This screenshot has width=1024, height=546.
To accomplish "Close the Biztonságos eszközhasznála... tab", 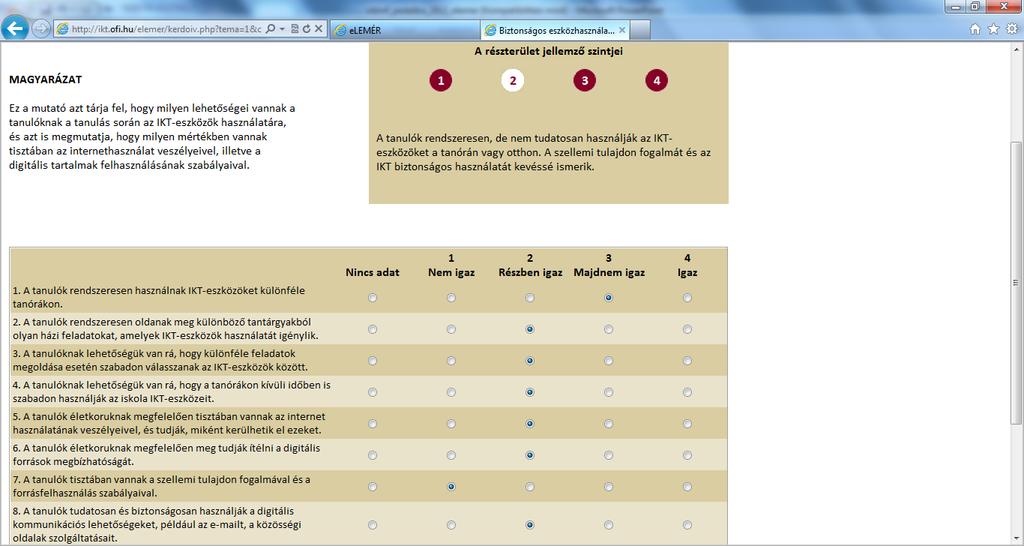I will click(622, 30).
